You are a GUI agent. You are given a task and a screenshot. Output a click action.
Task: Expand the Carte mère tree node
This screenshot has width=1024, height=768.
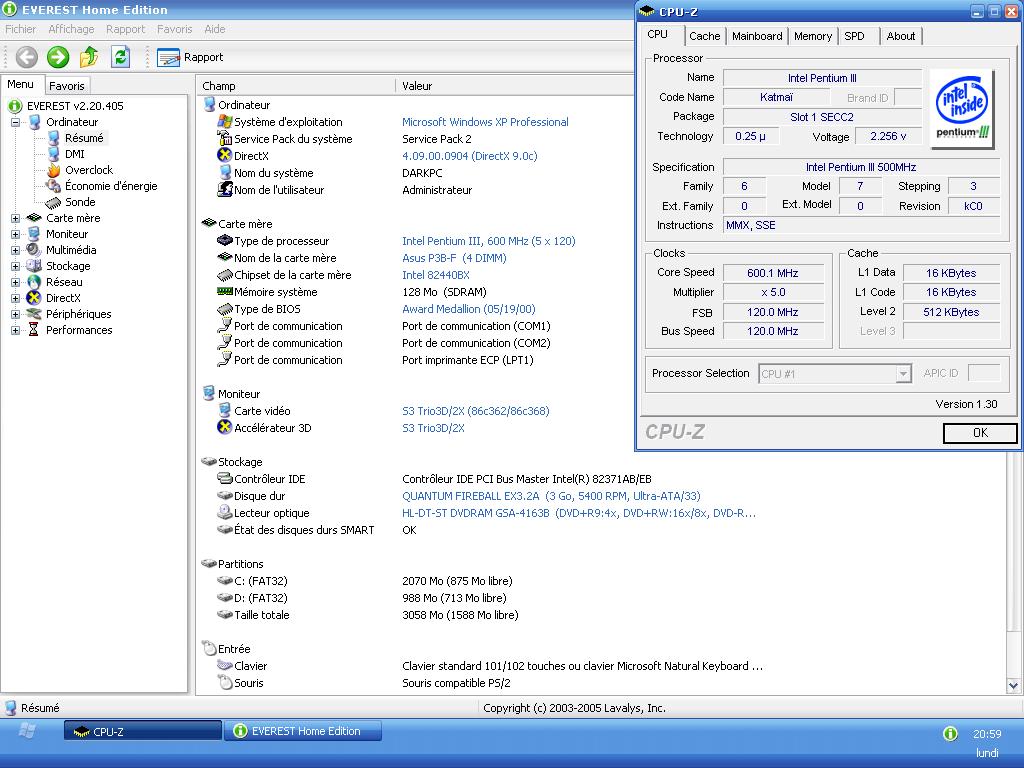click(16, 218)
